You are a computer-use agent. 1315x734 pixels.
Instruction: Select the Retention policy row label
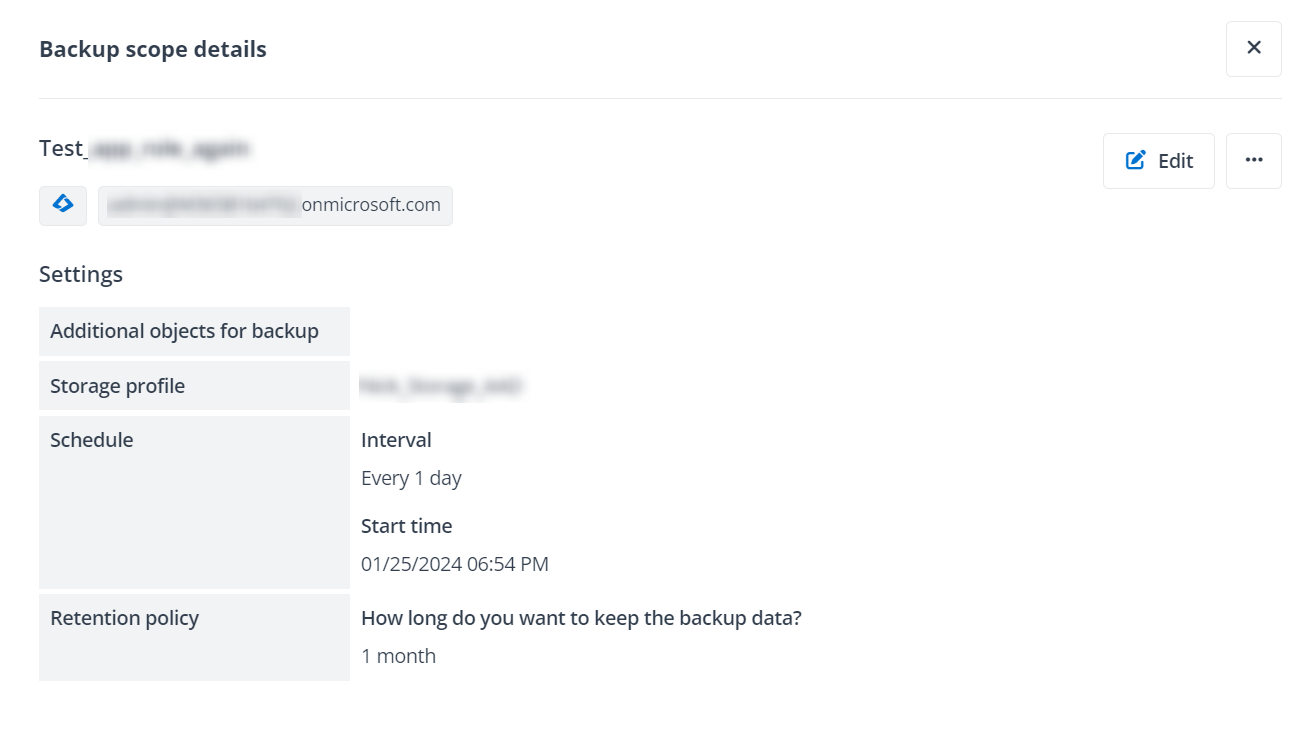pos(124,618)
